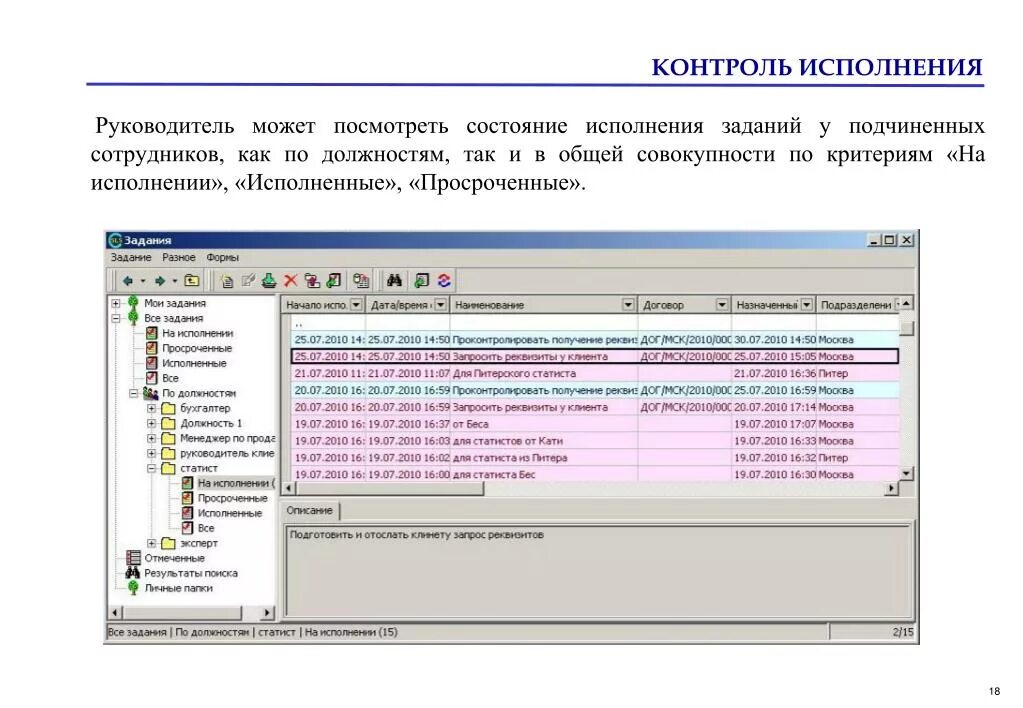1023x708 pixels.
Task: Select На исполнении under Все задания
Action: [198, 333]
